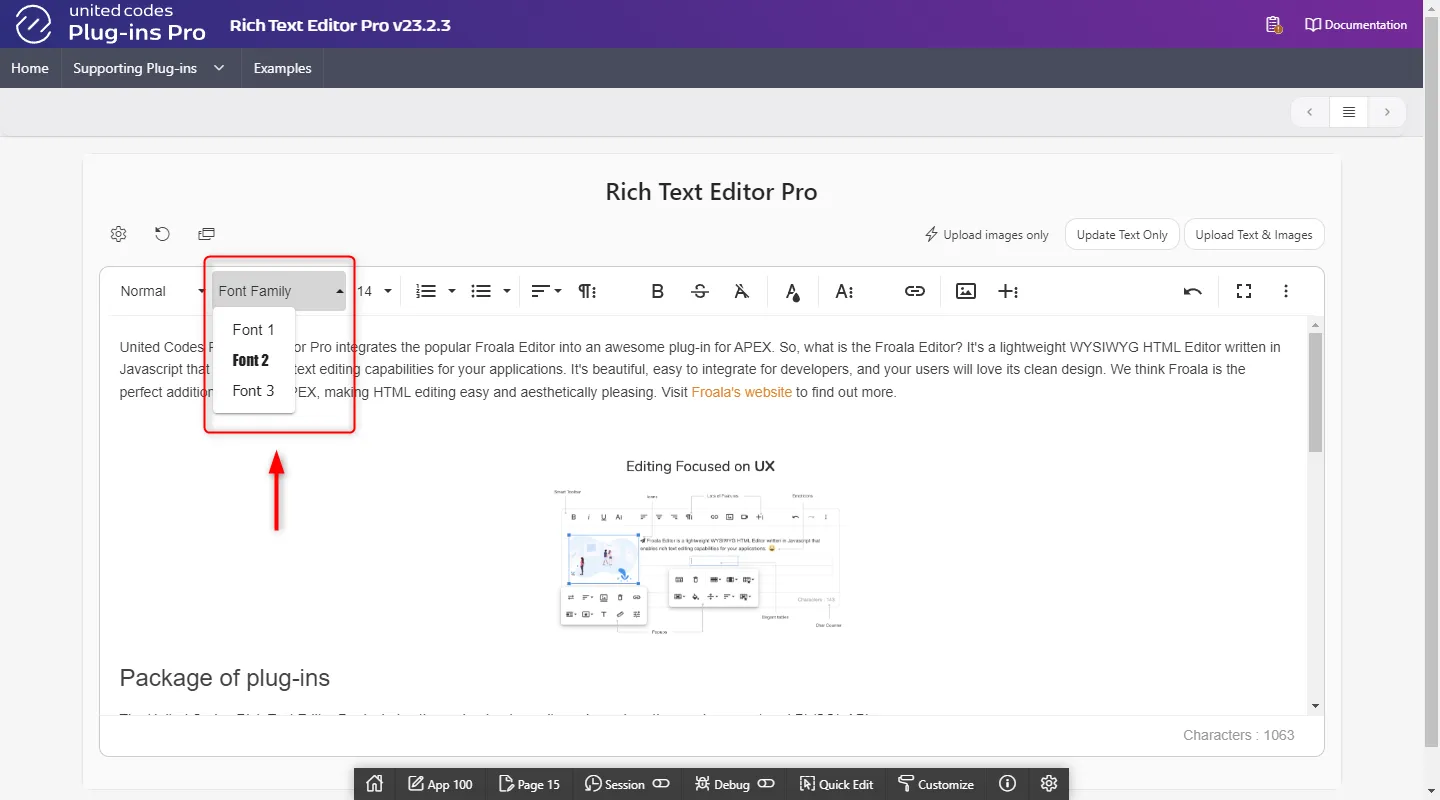Screen dimensions: 1440x800
Task: Select Font 2 from the font list
Action: tap(251, 360)
